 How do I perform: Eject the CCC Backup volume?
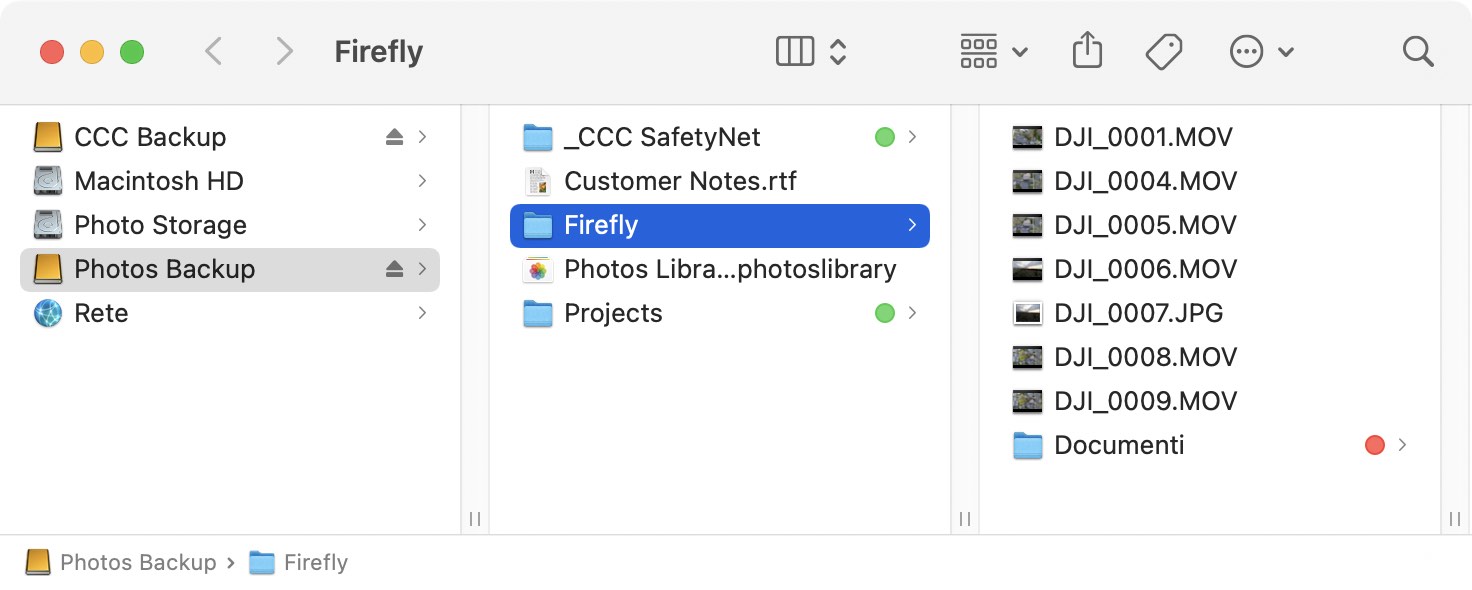pyautogui.click(x=394, y=137)
